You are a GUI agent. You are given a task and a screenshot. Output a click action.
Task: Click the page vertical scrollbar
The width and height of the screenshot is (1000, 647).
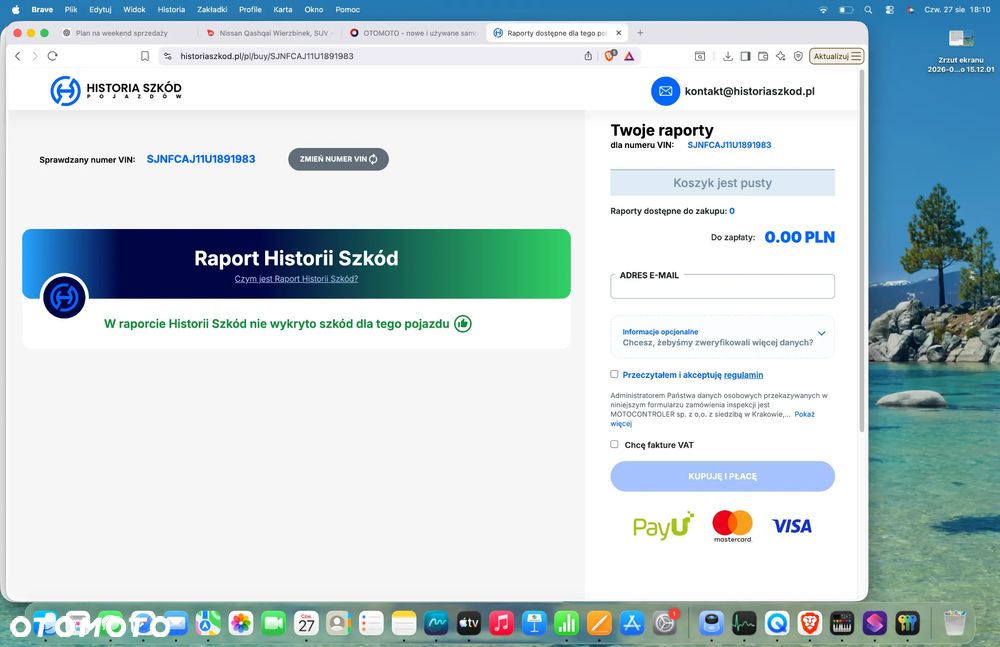[862, 252]
